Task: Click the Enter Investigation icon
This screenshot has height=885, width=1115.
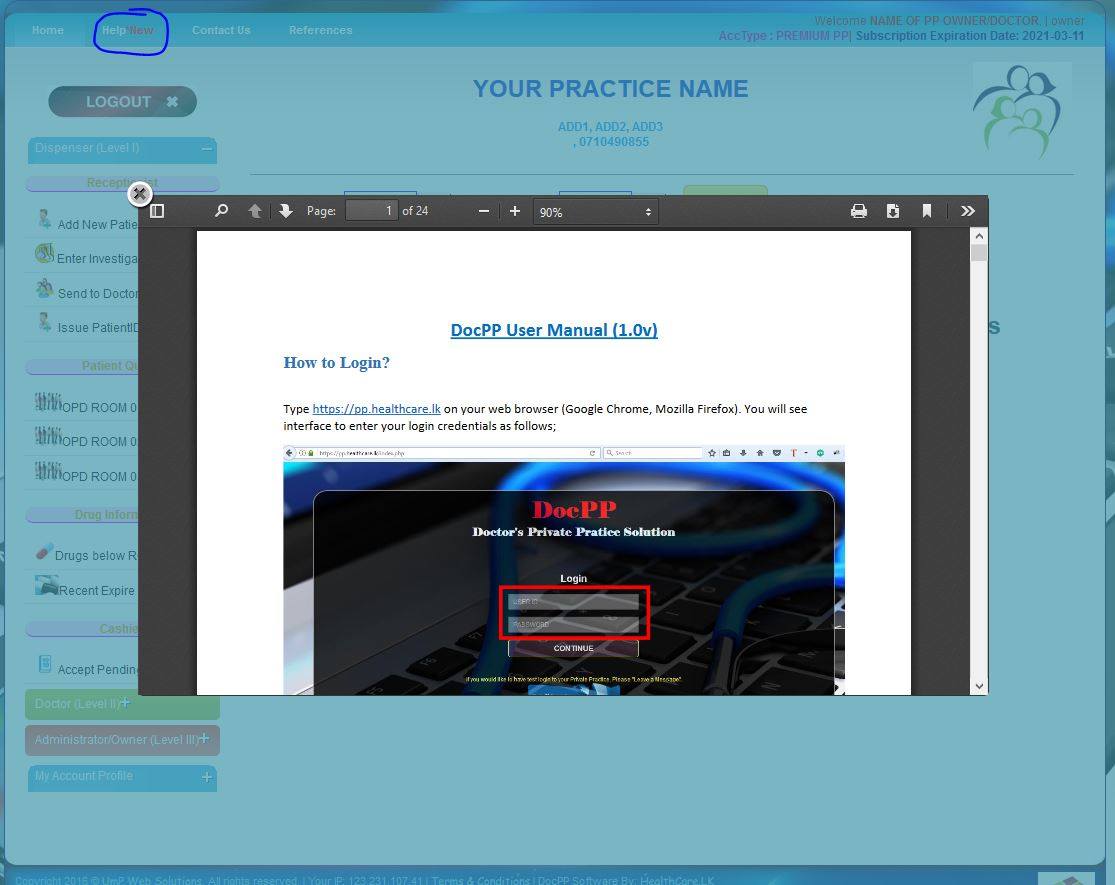Action: point(44,253)
